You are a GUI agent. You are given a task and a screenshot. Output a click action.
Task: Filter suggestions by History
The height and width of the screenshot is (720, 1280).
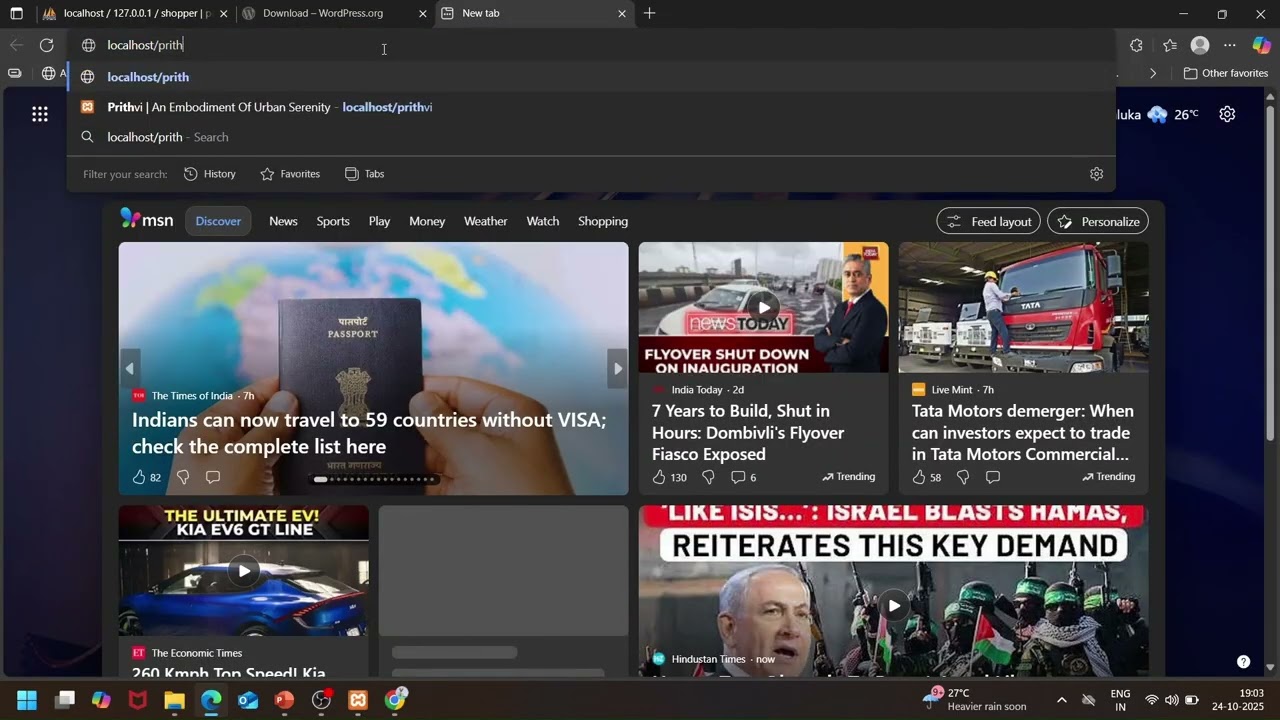click(210, 174)
